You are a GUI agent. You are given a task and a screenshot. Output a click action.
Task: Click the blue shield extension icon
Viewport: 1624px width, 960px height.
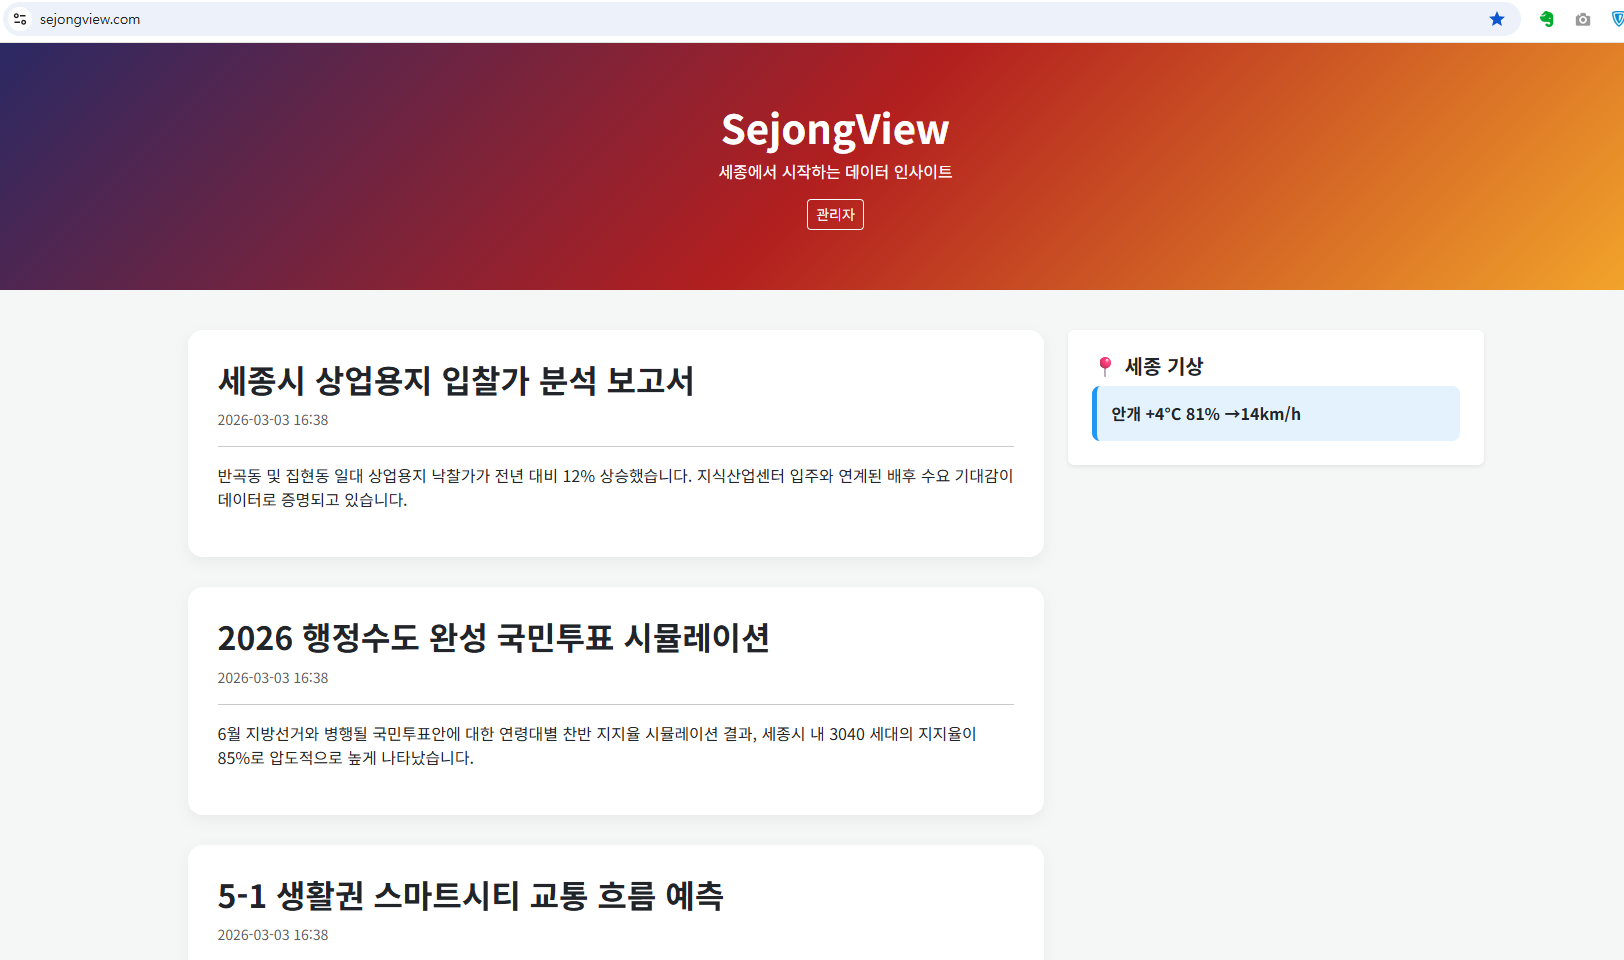[x=1617, y=18]
